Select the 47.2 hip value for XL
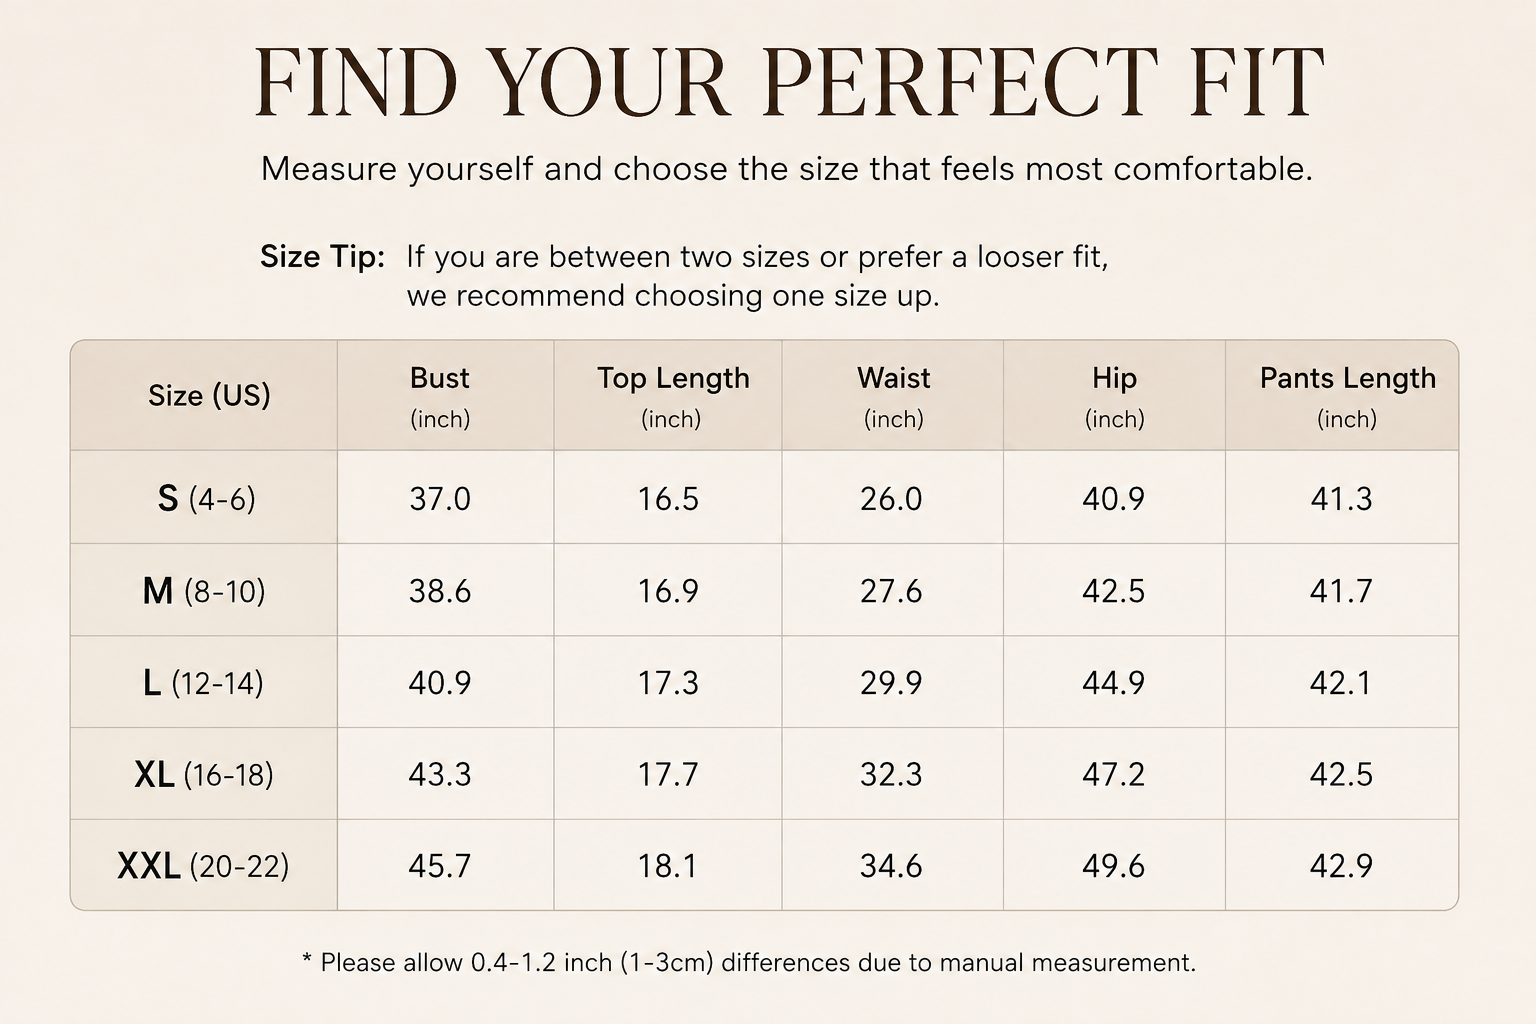Image resolution: width=1536 pixels, height=1024 pixels. pyautogui.click(x=1113, y=774)
